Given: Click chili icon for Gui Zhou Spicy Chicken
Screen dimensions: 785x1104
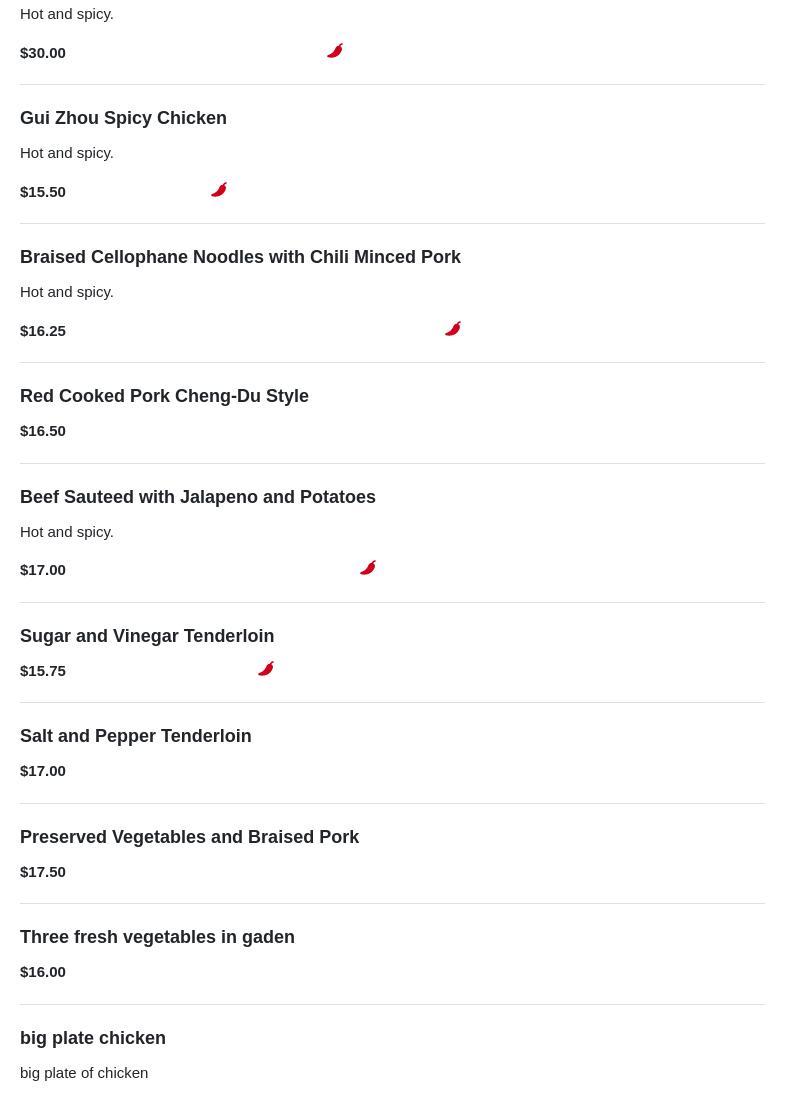Looking at the screenshot, I should pos(219,190).
